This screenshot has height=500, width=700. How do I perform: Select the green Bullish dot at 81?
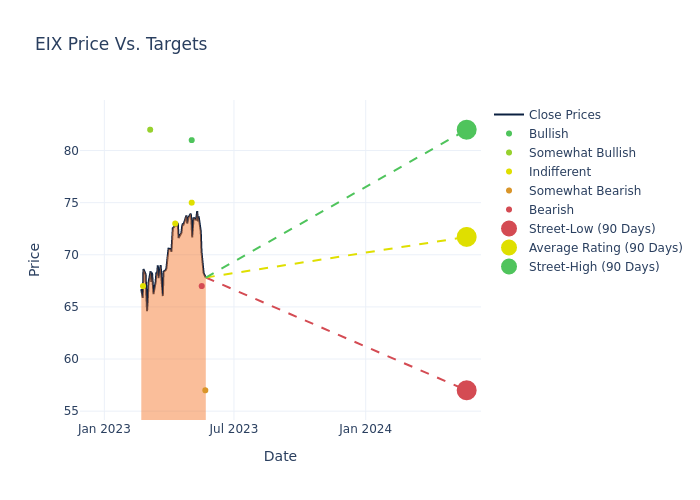[x=192, y=140]
